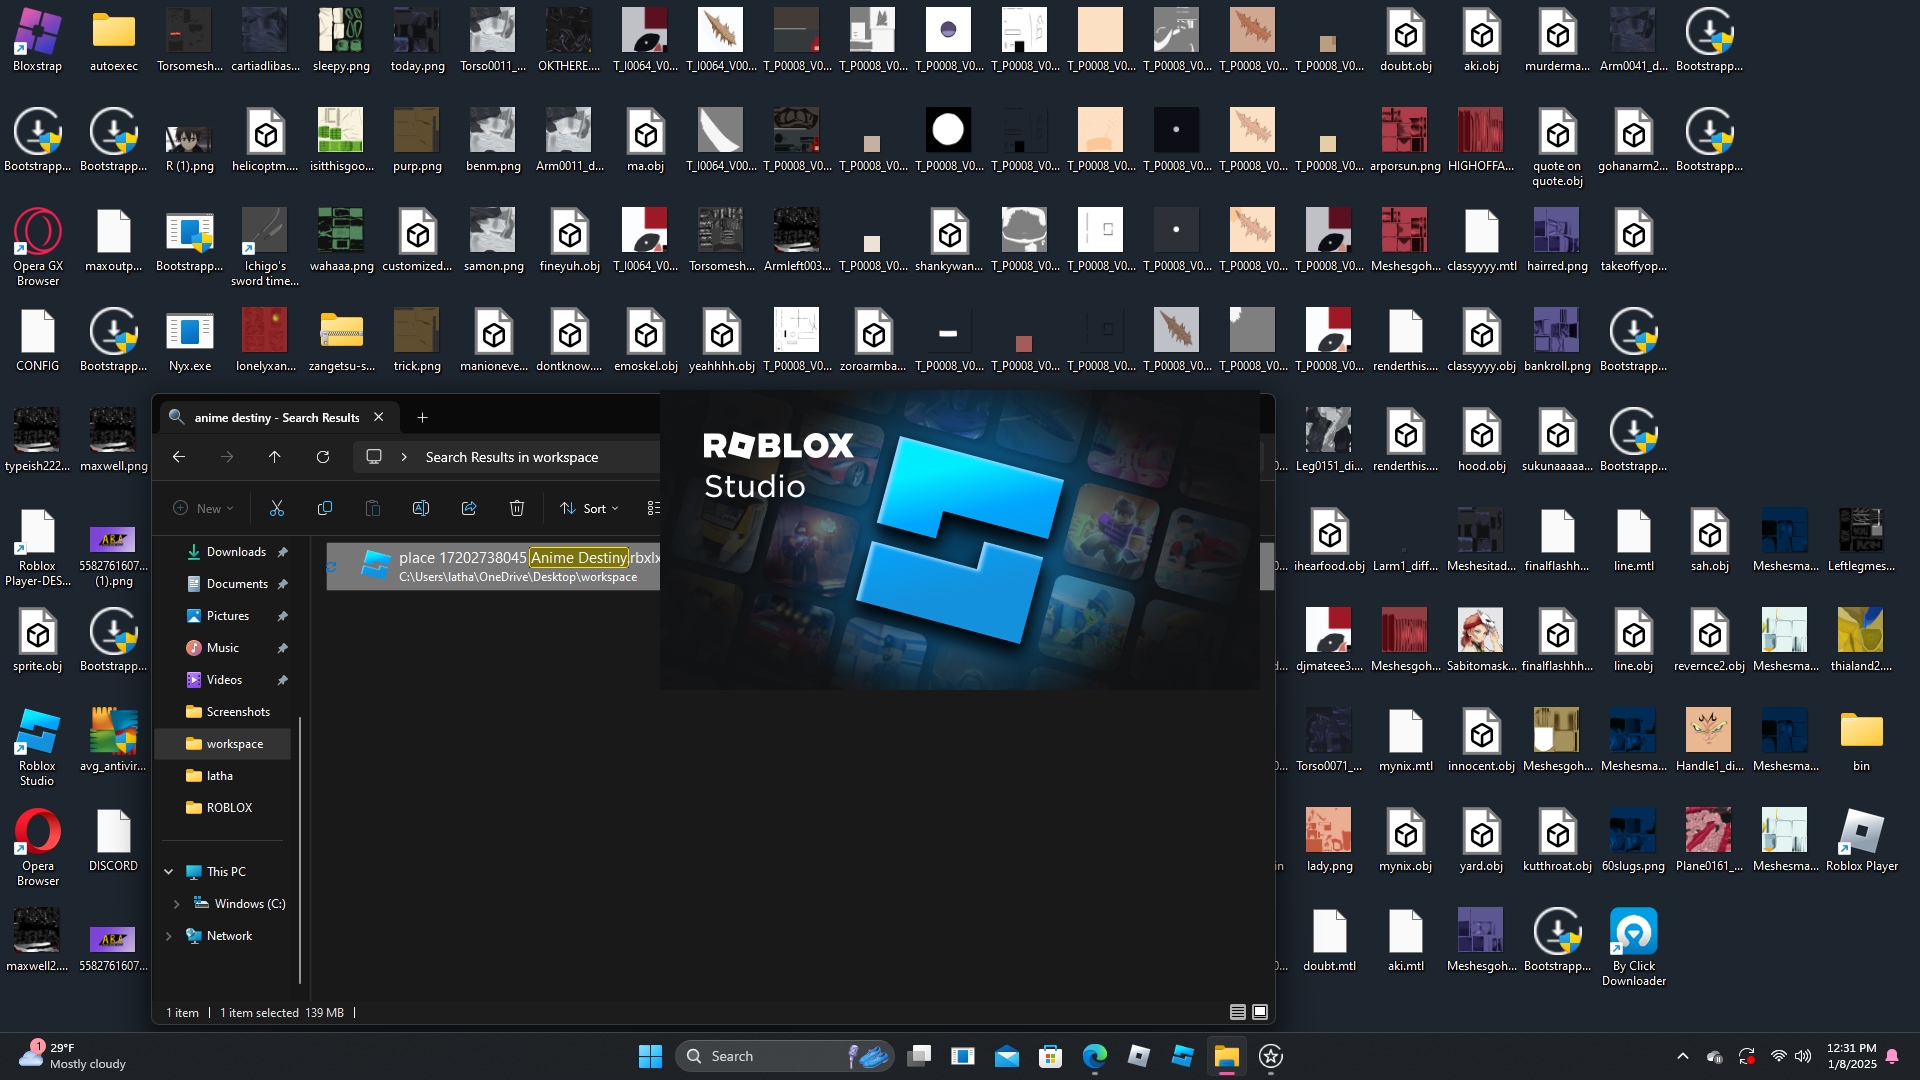1920x1080 pixels.
Task: Expand the Network tree node
Action: (x=168, y=936)
